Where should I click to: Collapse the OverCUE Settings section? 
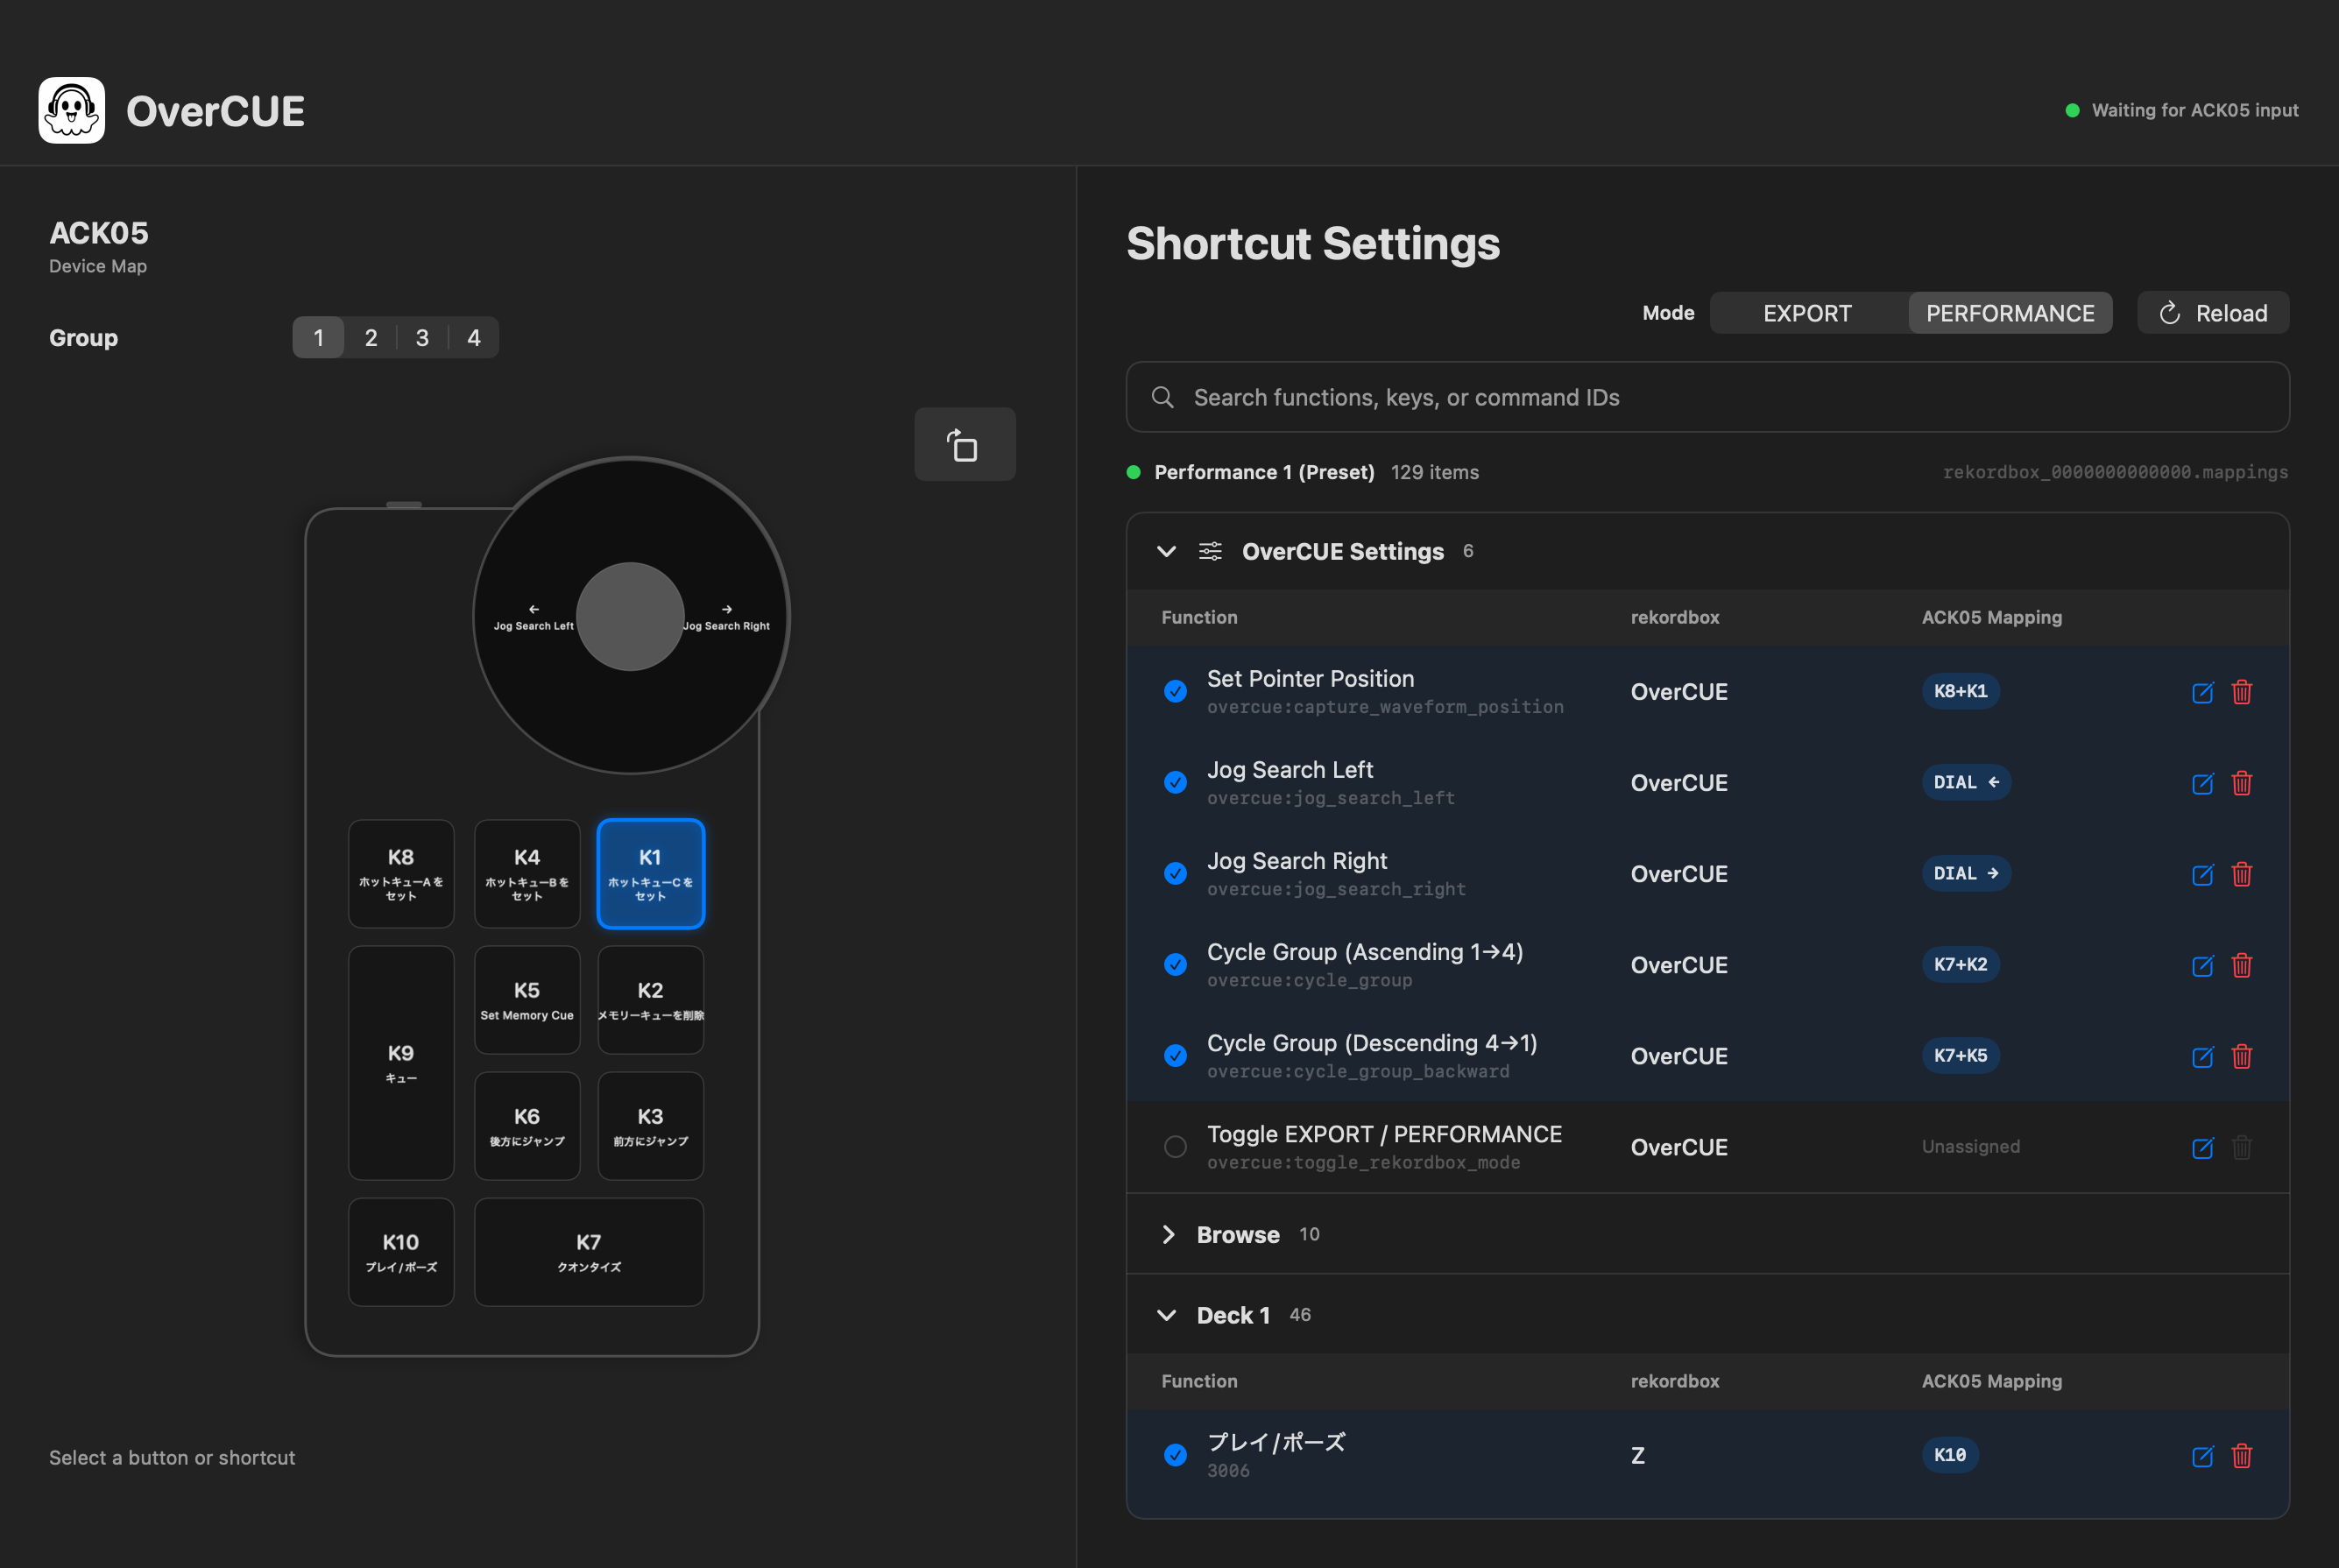click(x=1166, y=551)
